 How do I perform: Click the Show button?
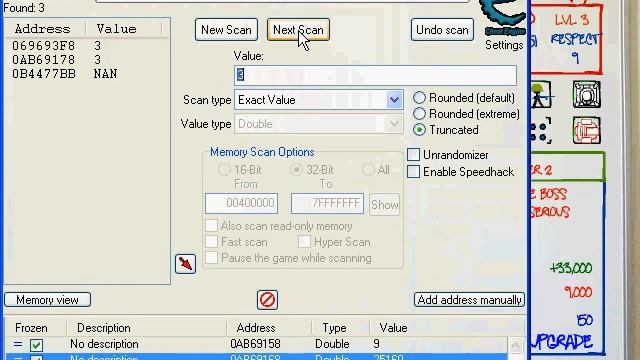click(384, 204)
